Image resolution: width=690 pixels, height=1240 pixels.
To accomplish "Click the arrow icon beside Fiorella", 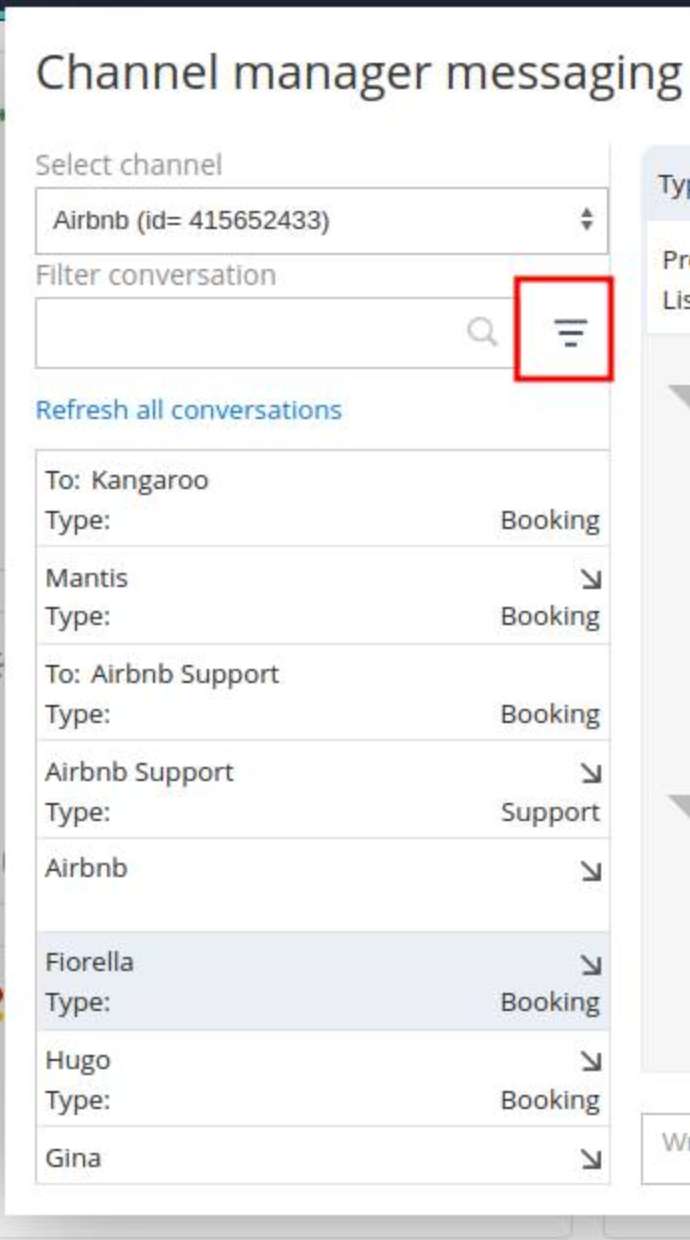I will click(591, 965).
